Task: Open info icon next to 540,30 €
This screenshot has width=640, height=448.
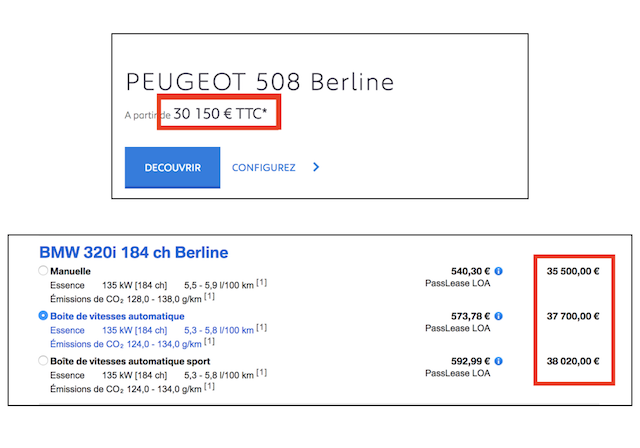Action: pyautogui.click(x=498, y=270)
